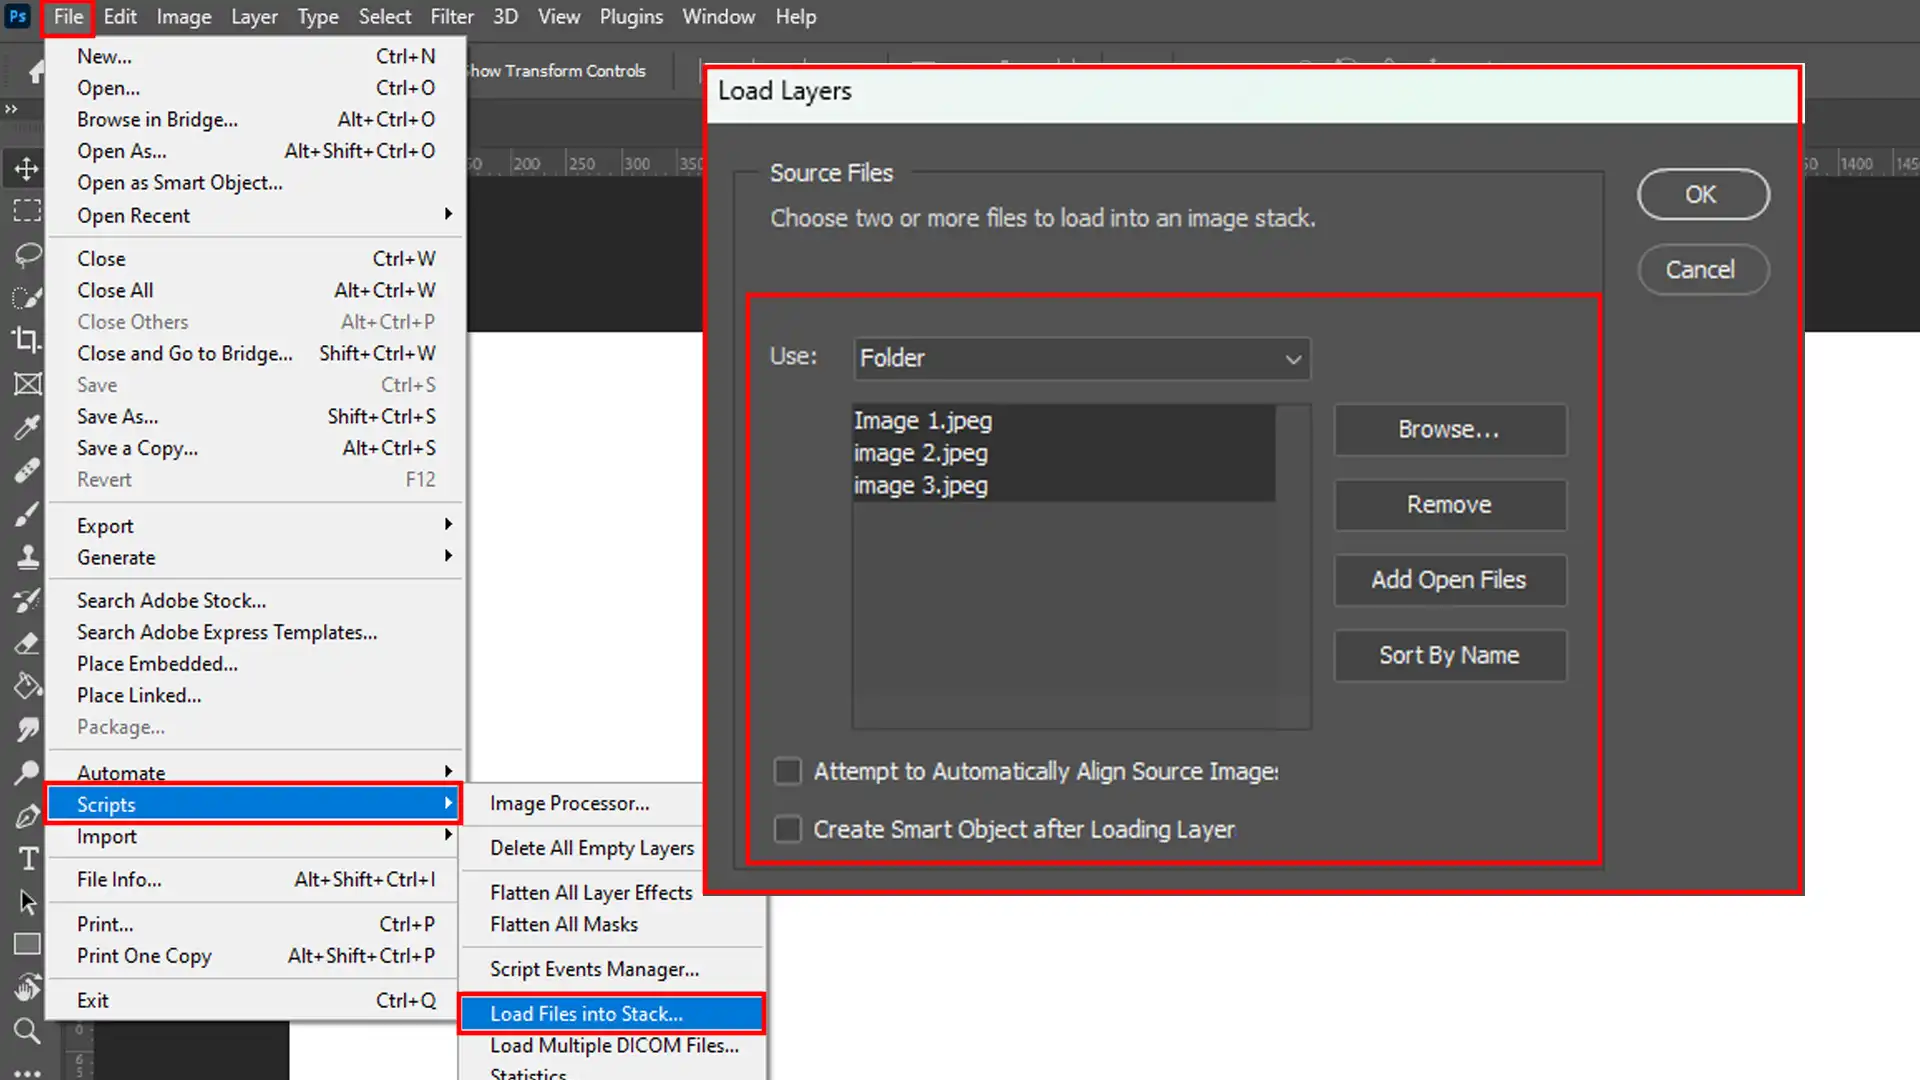Select the Crop tool
The width and height of the screenshot is (1920, 1080).
click(x=27, y=340)
